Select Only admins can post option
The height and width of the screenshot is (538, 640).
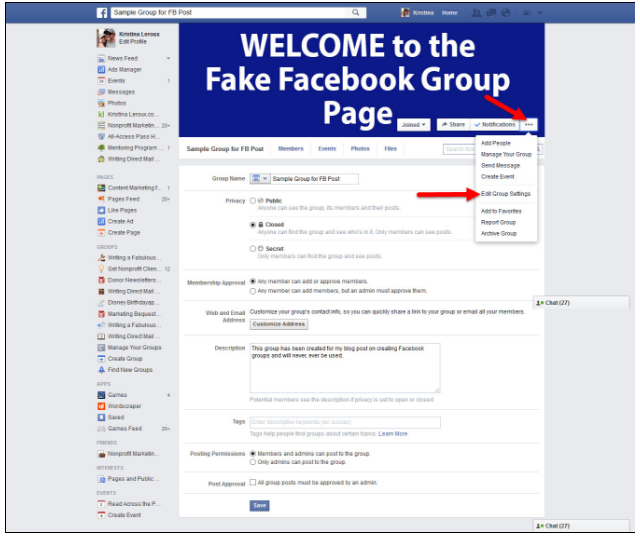253,462
